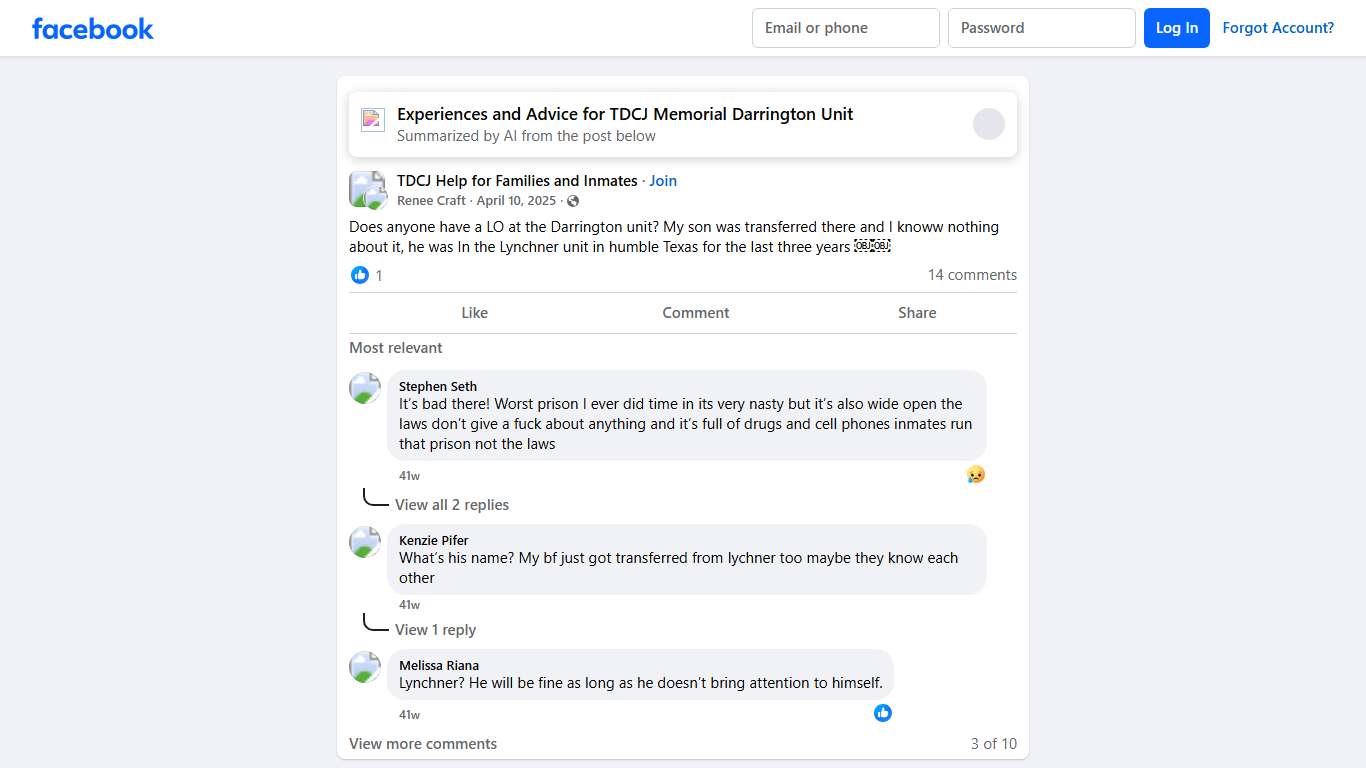1366x768 pixels.
Task: Click the like reaction on Melissa Riana's comment
Action: click(883, 713)
